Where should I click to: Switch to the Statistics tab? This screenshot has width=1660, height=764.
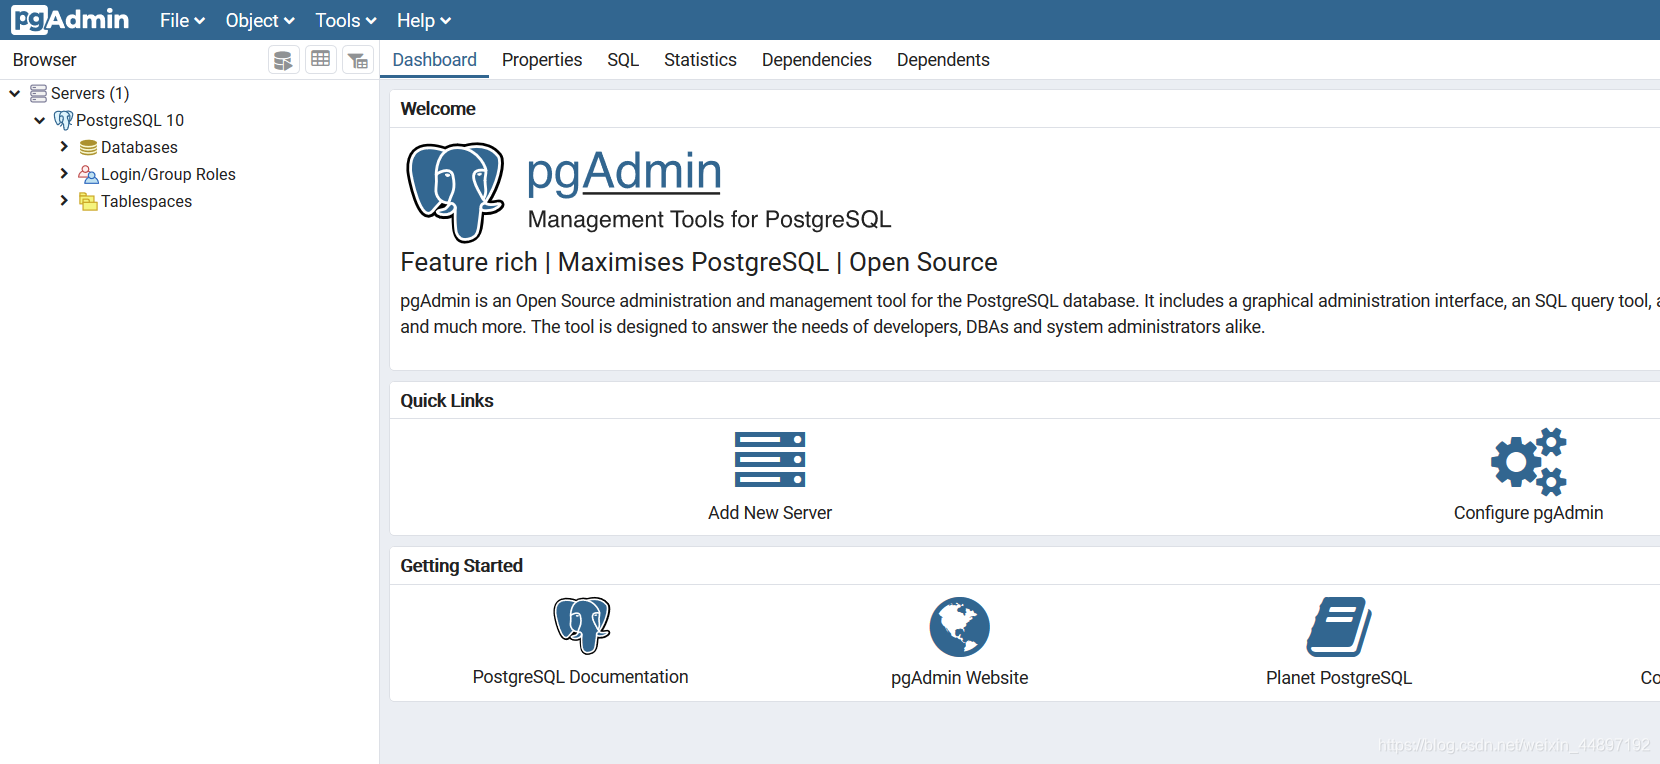tap(700, 60)
